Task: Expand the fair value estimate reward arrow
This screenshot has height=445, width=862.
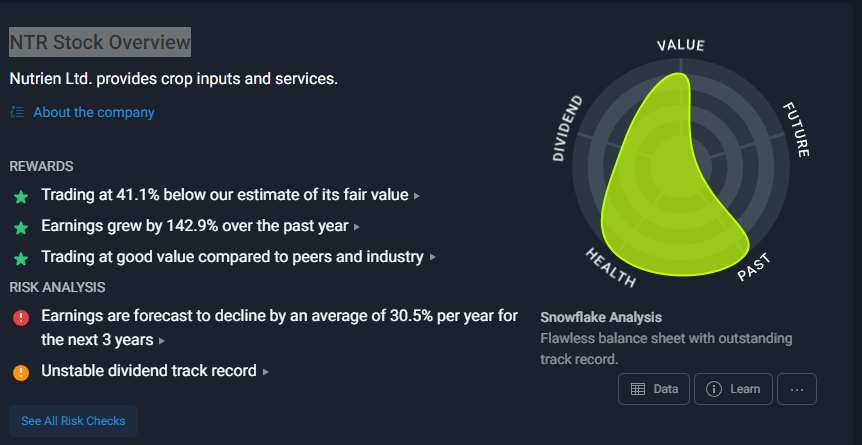Action: tap(417, 196)
